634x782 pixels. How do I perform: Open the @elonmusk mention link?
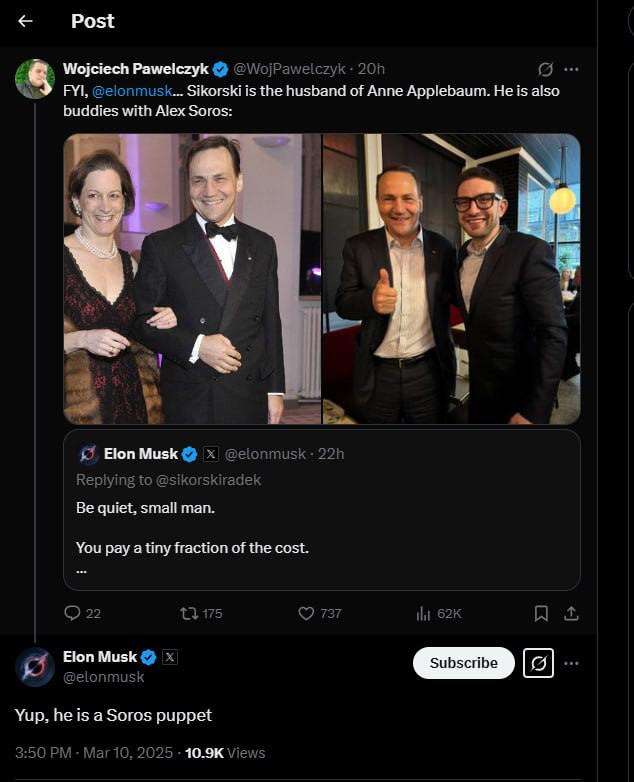(132, 90)
